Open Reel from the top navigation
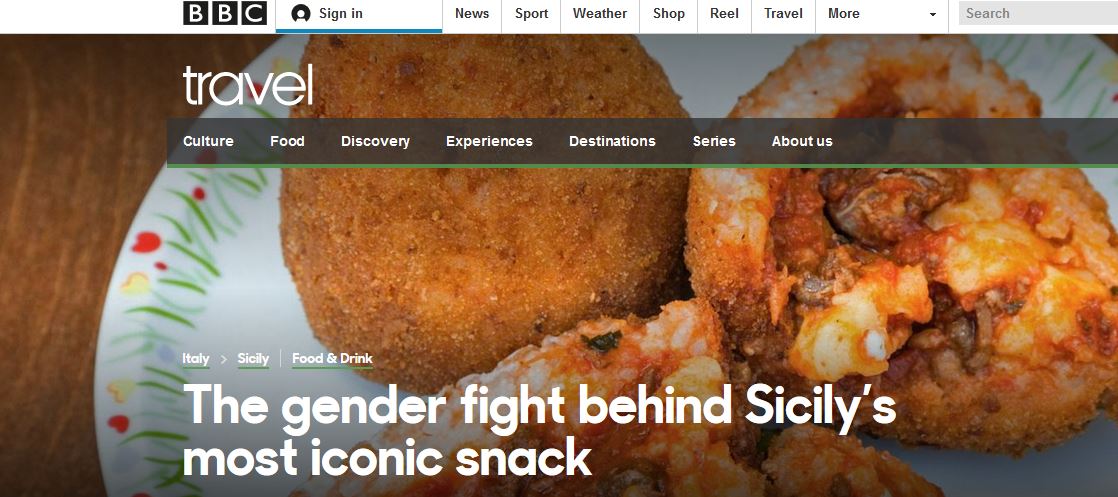The width and height of the screenshot is (1118, 497). (724, 14)
